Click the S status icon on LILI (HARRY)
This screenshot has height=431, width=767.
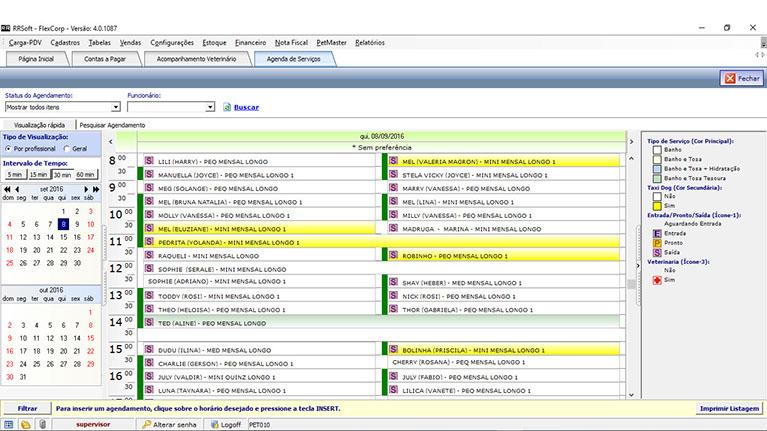150,161
